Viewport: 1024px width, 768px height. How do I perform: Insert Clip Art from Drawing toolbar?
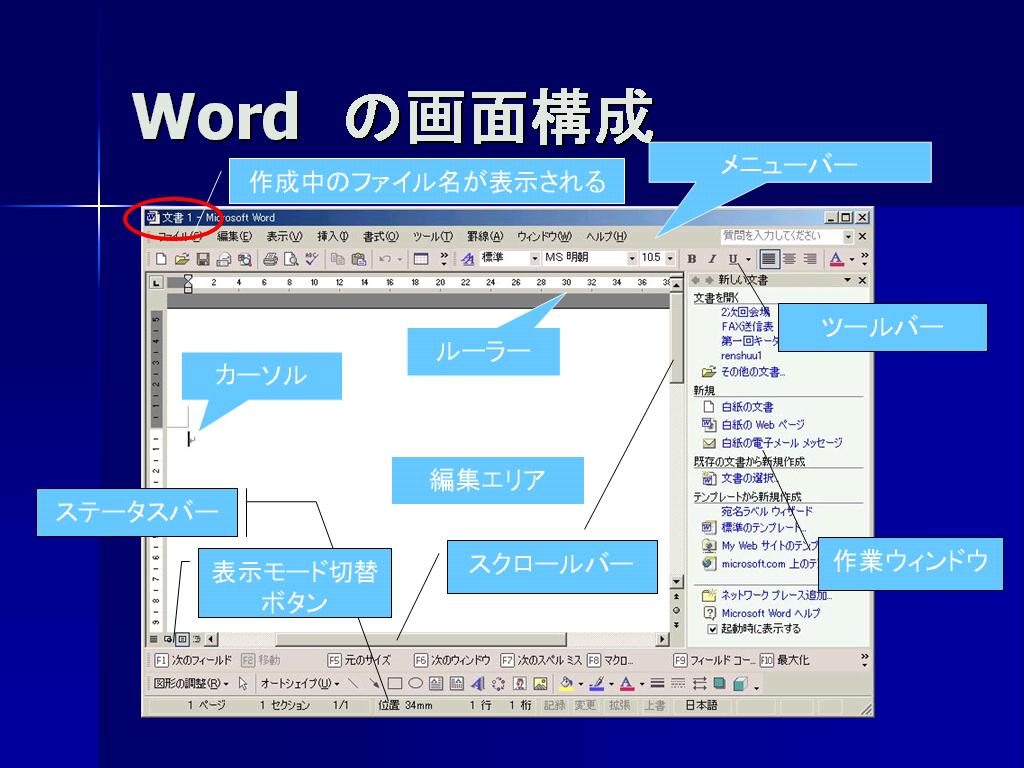520,684
